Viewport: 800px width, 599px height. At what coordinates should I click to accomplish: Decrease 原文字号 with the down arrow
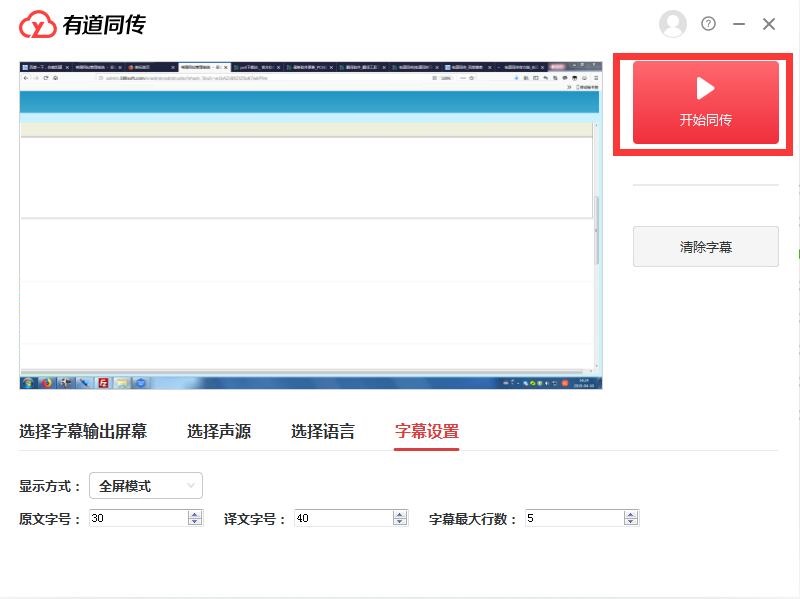[x=195, y=522]
